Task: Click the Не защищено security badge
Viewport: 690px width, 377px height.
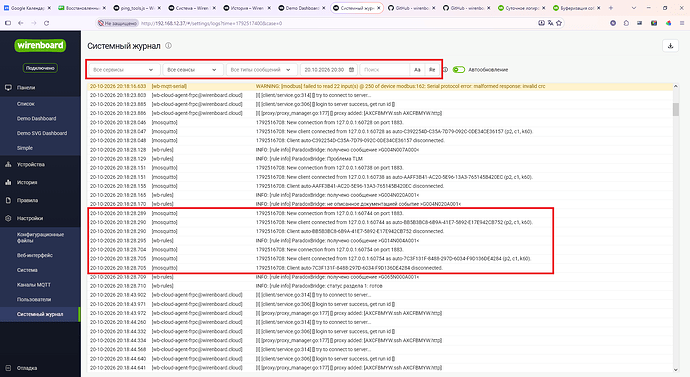Action: point(117,23)
